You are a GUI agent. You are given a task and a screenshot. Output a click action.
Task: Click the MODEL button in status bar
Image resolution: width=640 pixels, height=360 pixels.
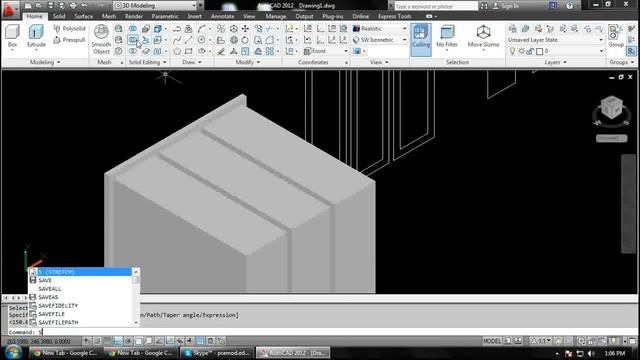[492, 341]
